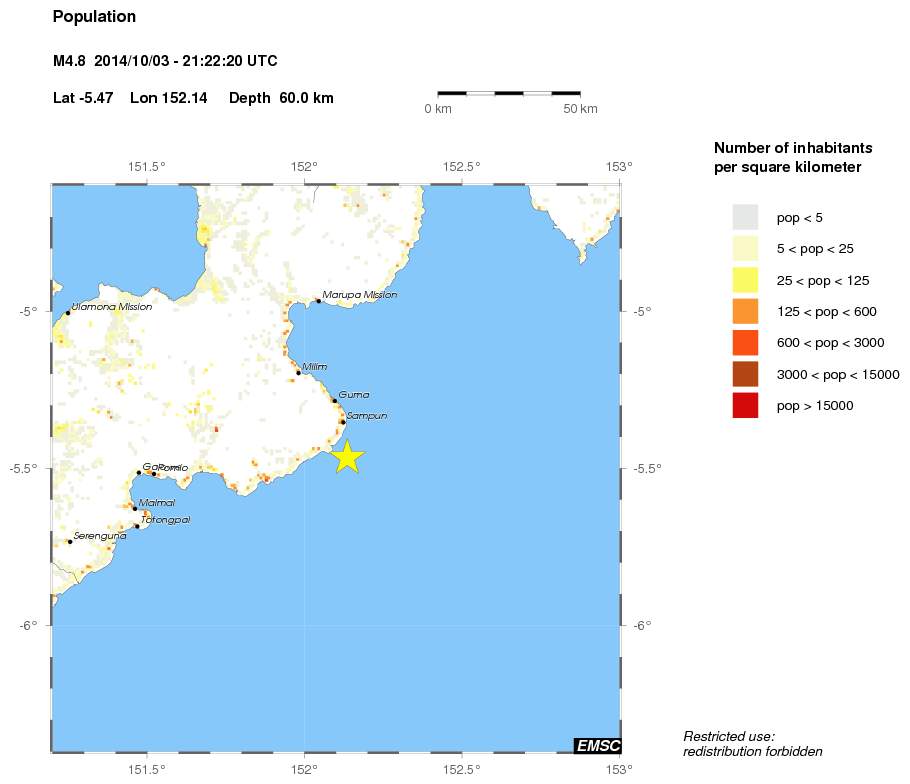Click the Malmal town marker dot
This screenshot has height=784, width=910.
135,508
